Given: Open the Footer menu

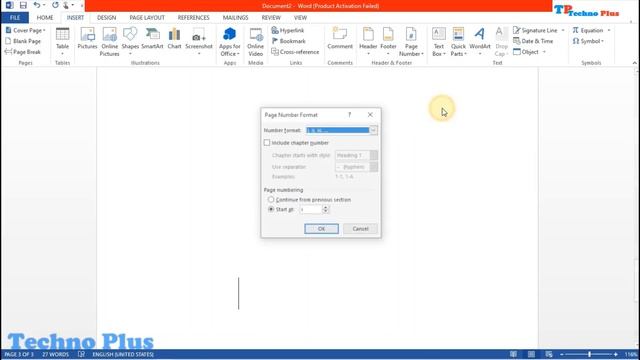Looking at the screenshot, I should pyautogui.click(x=388, y=41).
